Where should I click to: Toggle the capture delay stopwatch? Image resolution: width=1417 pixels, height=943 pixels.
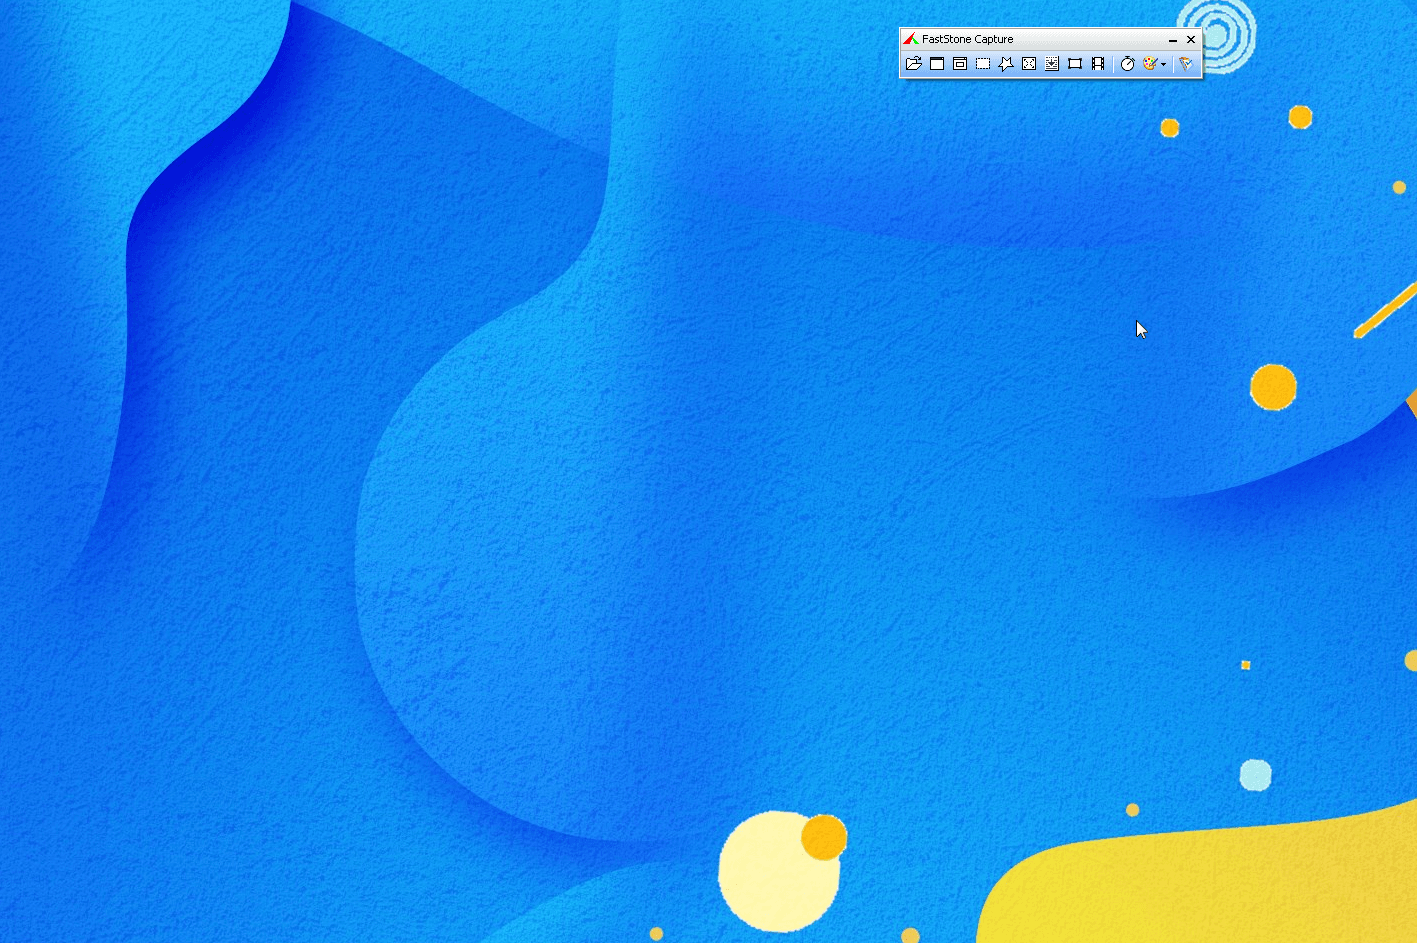tap(1127, 64)
